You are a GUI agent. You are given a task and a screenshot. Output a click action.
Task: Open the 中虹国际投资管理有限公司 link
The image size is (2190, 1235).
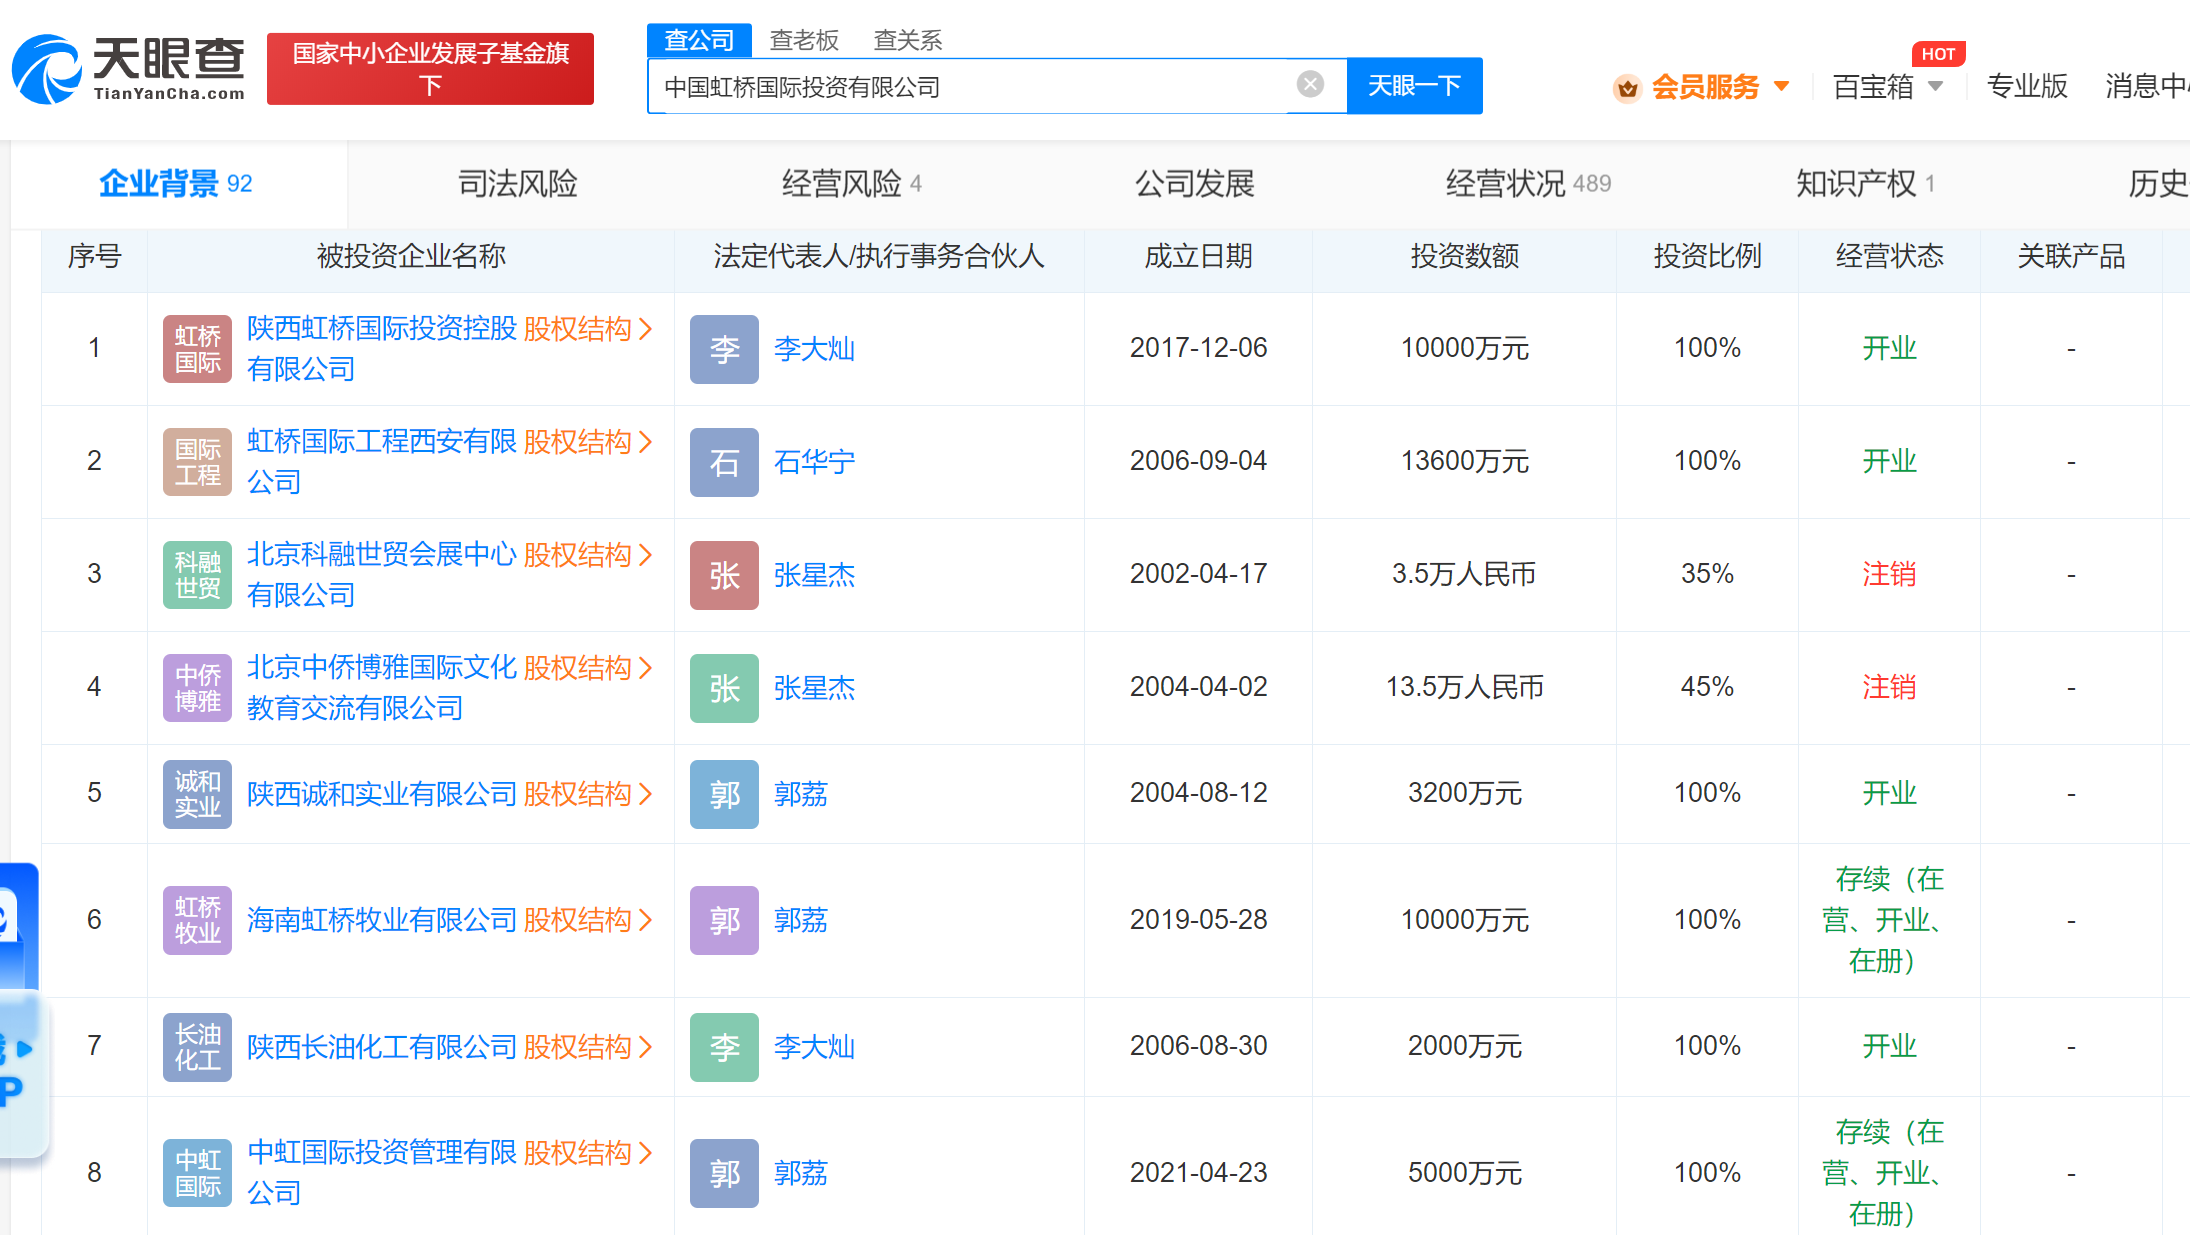tap(381, 1173)
